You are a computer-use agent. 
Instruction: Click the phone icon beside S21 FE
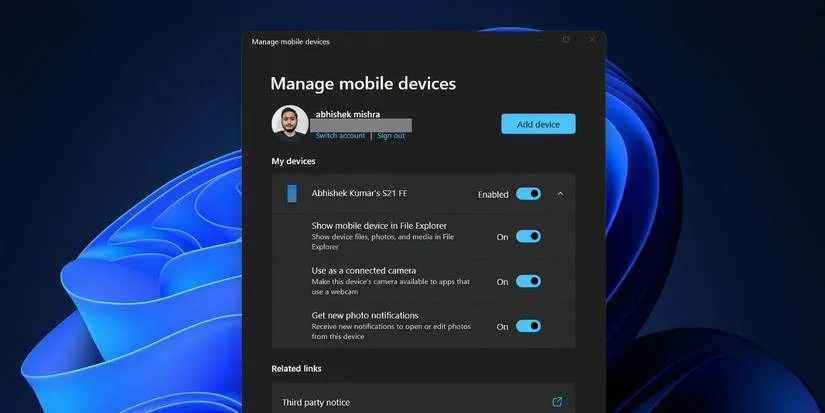pyautogui.click(x=292, y=193)
